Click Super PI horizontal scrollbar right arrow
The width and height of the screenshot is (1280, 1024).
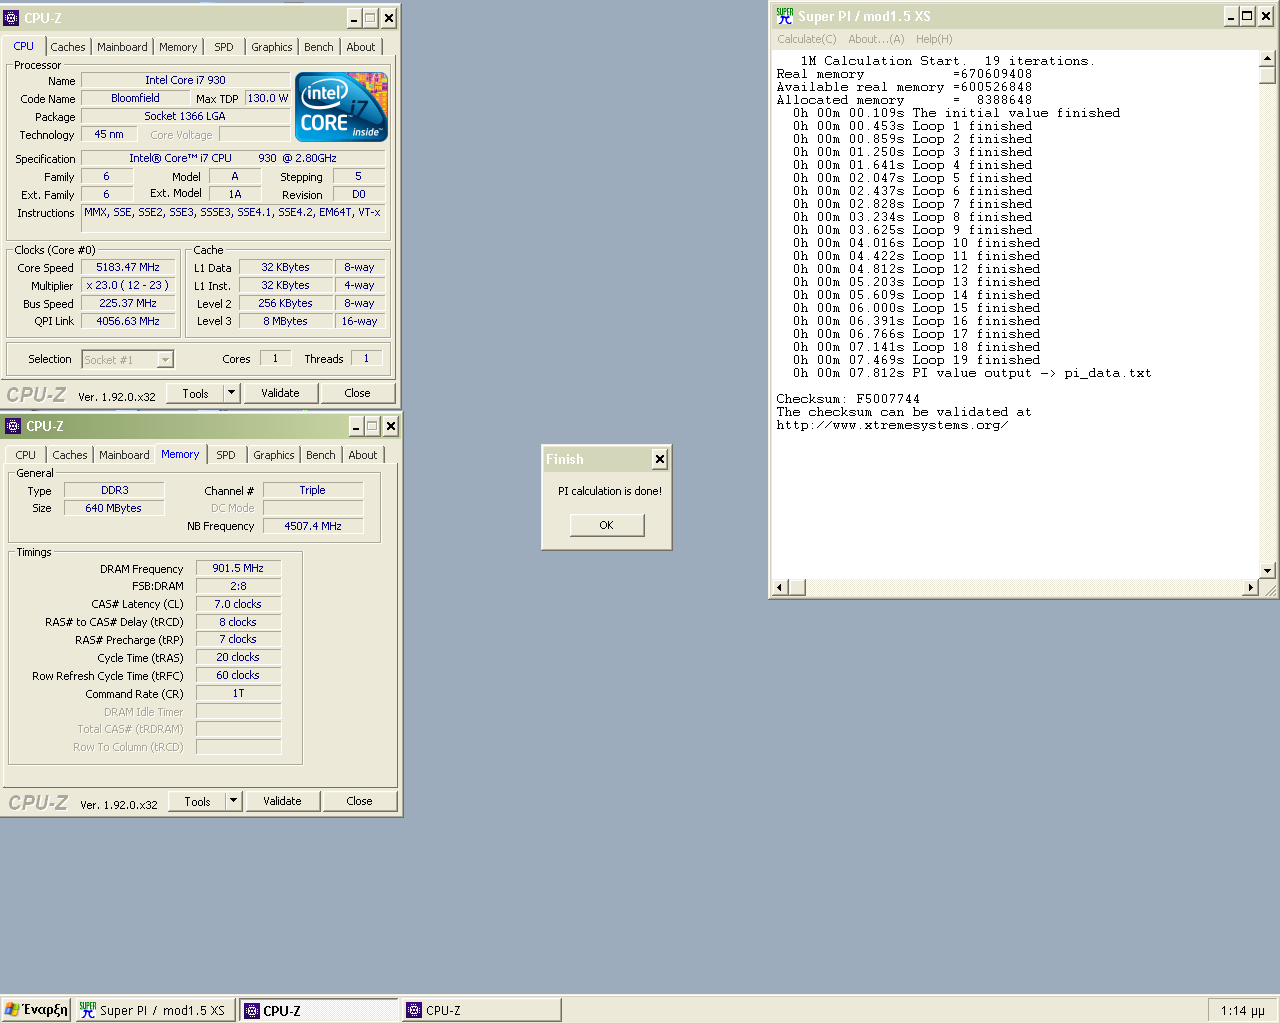[1250, 587]
